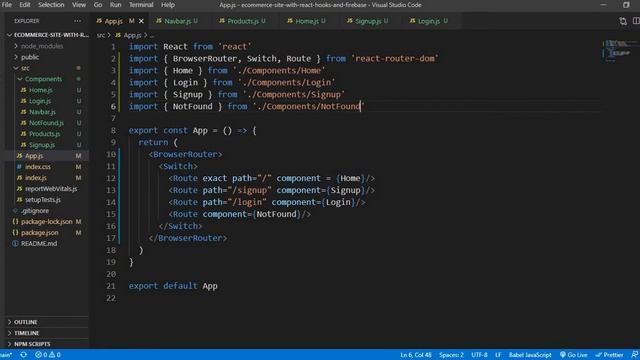
Task: Open Signup.js in the explorer tree
Action: click(42, 145)
